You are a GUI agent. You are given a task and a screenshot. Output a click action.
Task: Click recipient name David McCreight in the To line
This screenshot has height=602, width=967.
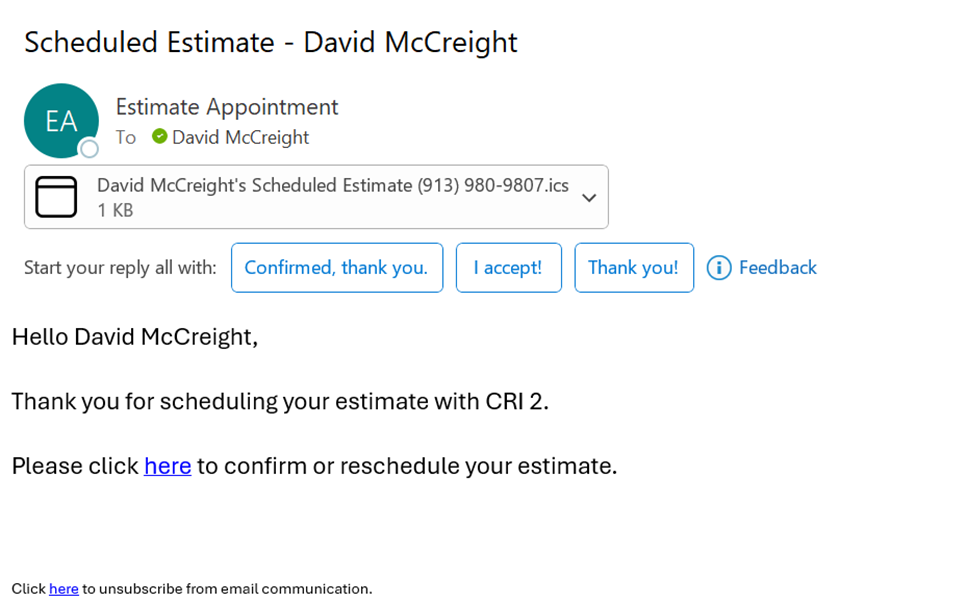240,137
